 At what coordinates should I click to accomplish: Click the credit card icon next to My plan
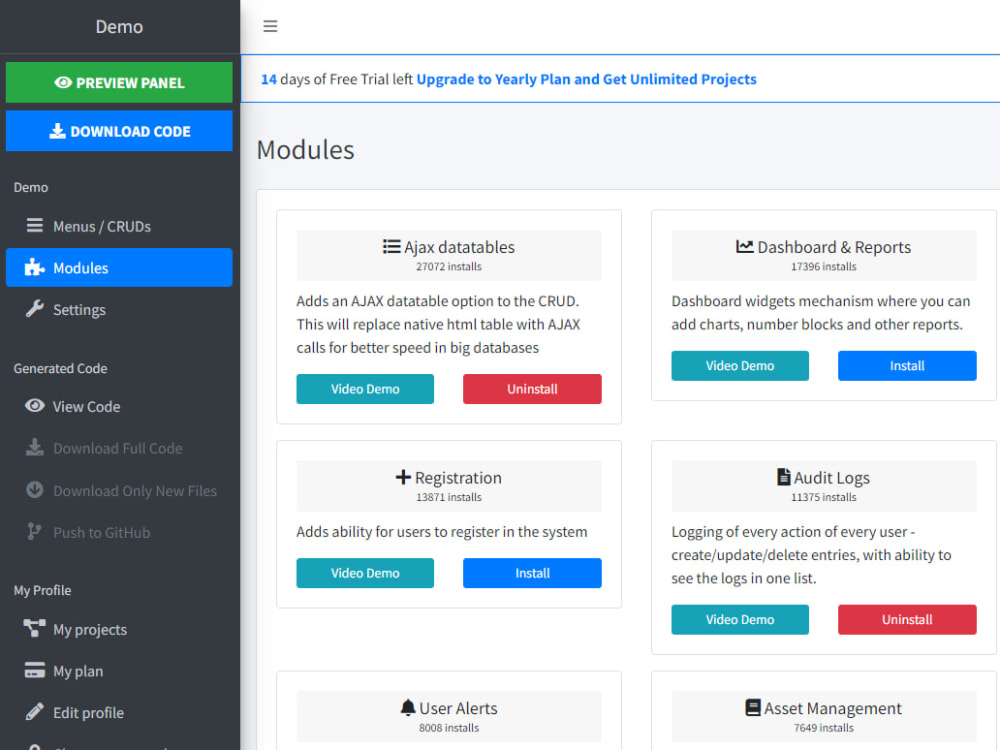pos(34,670)
